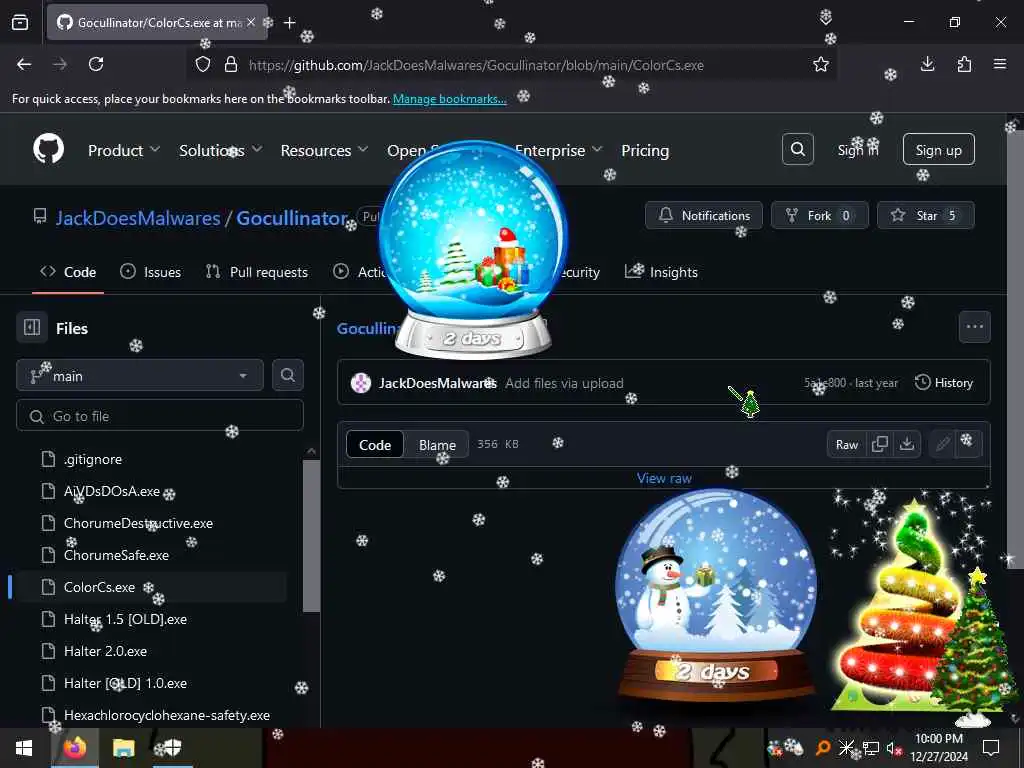Open the Insights tab
Image resolution: width=1024 pixels, height=768 pixels.
[x=662, y=272]
